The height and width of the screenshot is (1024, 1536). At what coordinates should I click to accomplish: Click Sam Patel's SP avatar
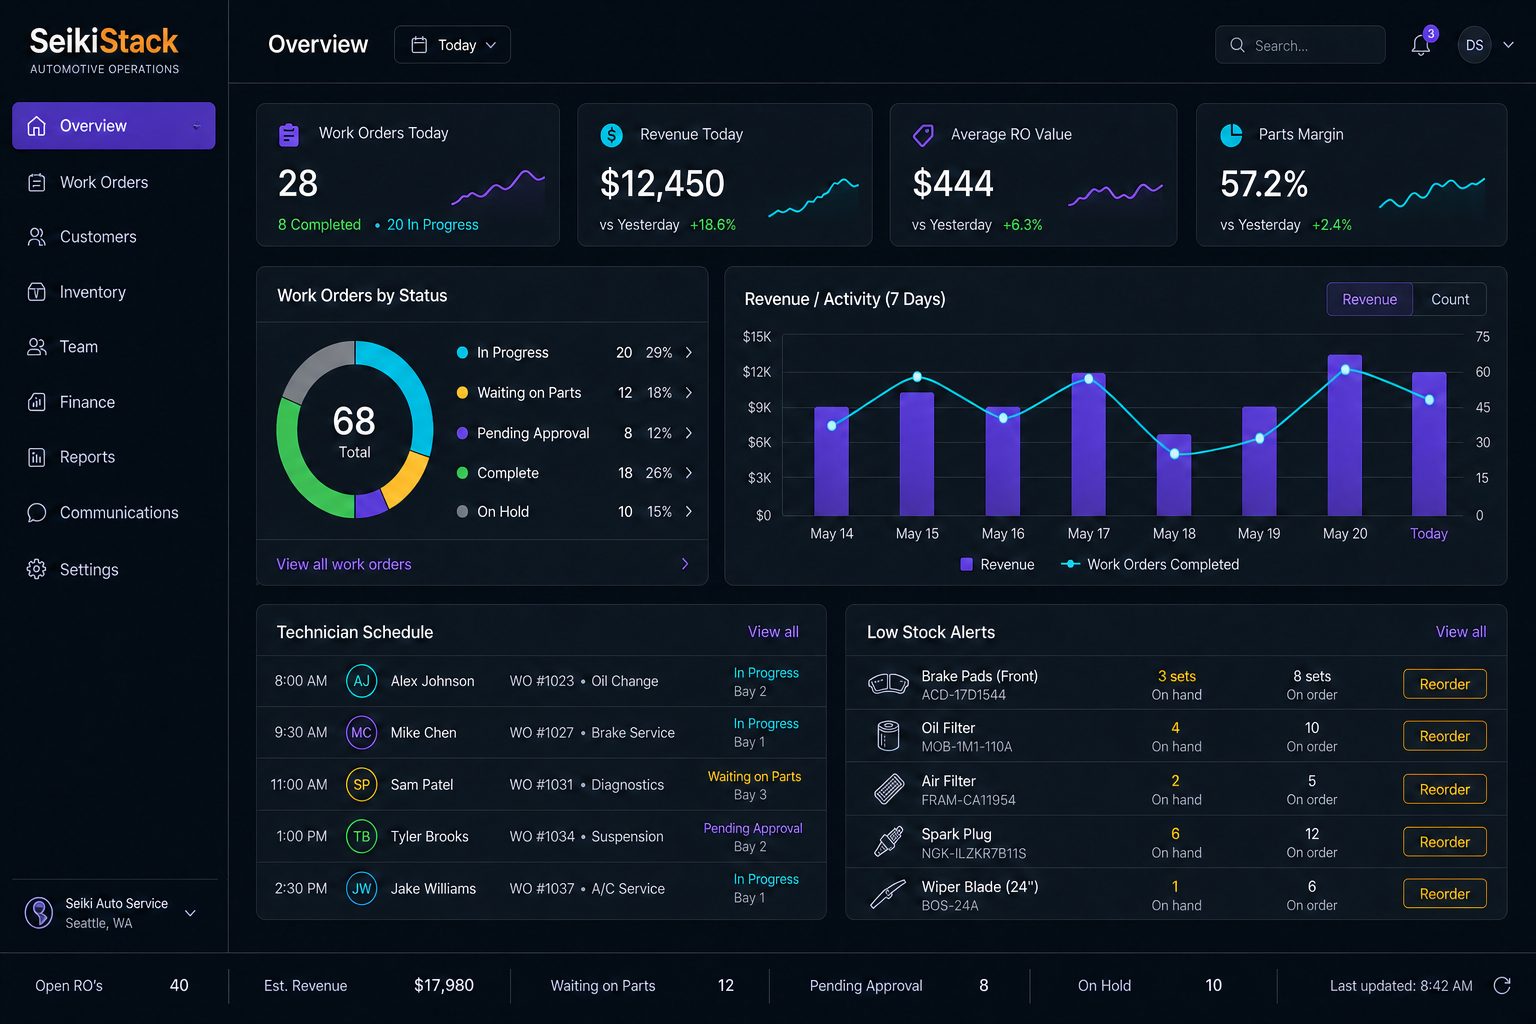[361, 785]
